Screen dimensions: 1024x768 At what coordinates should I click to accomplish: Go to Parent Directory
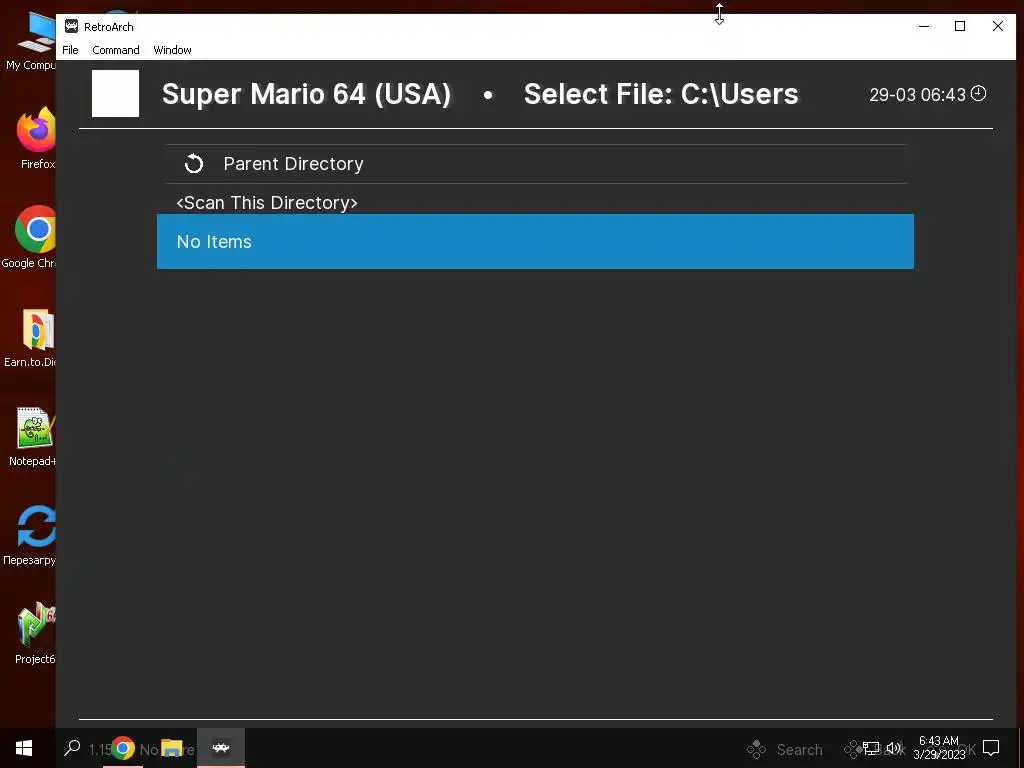point(536,164)
